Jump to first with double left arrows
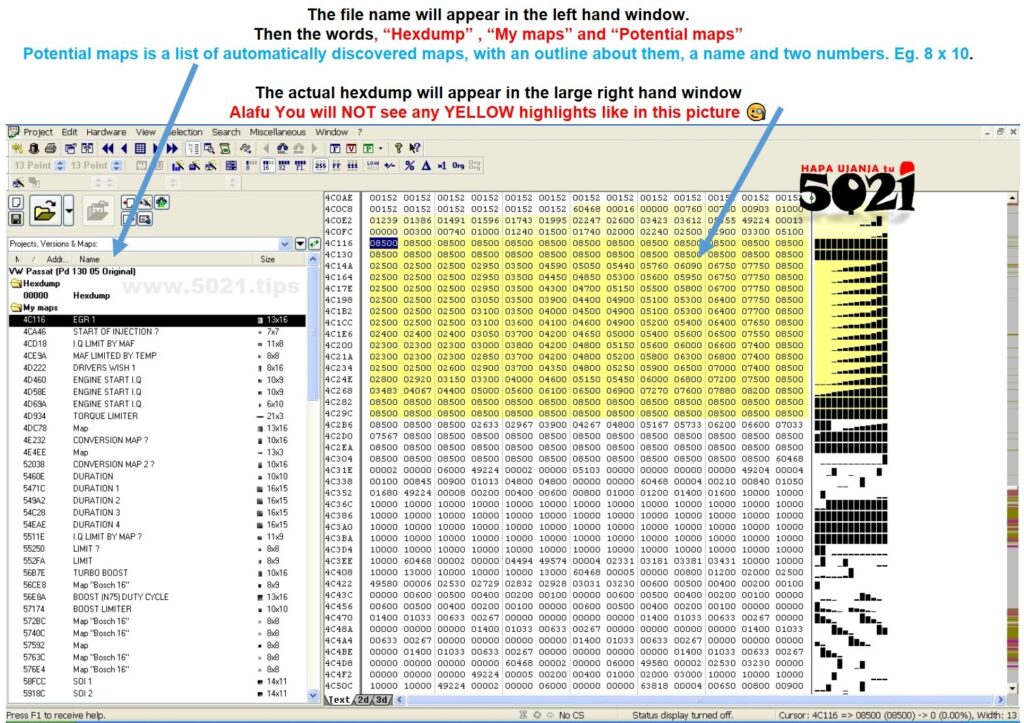1024x723 pixels. [107, 148]
